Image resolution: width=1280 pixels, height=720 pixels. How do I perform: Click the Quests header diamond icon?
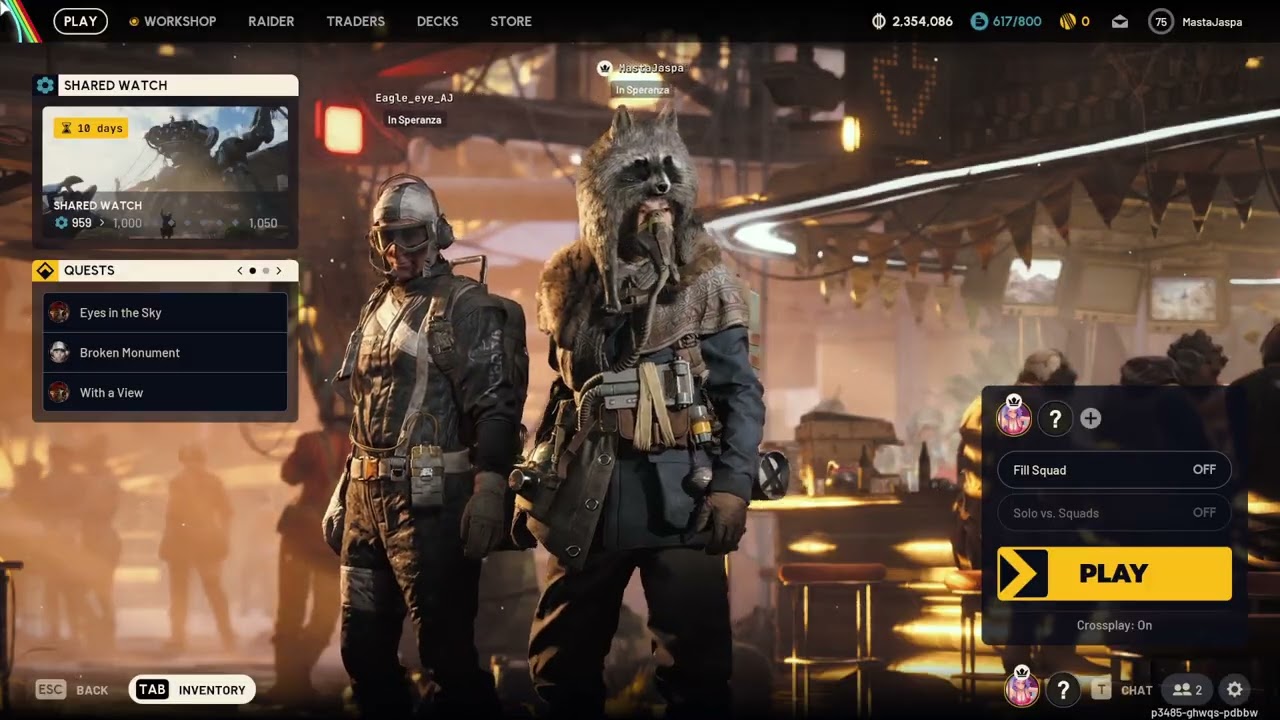(45, 270)
